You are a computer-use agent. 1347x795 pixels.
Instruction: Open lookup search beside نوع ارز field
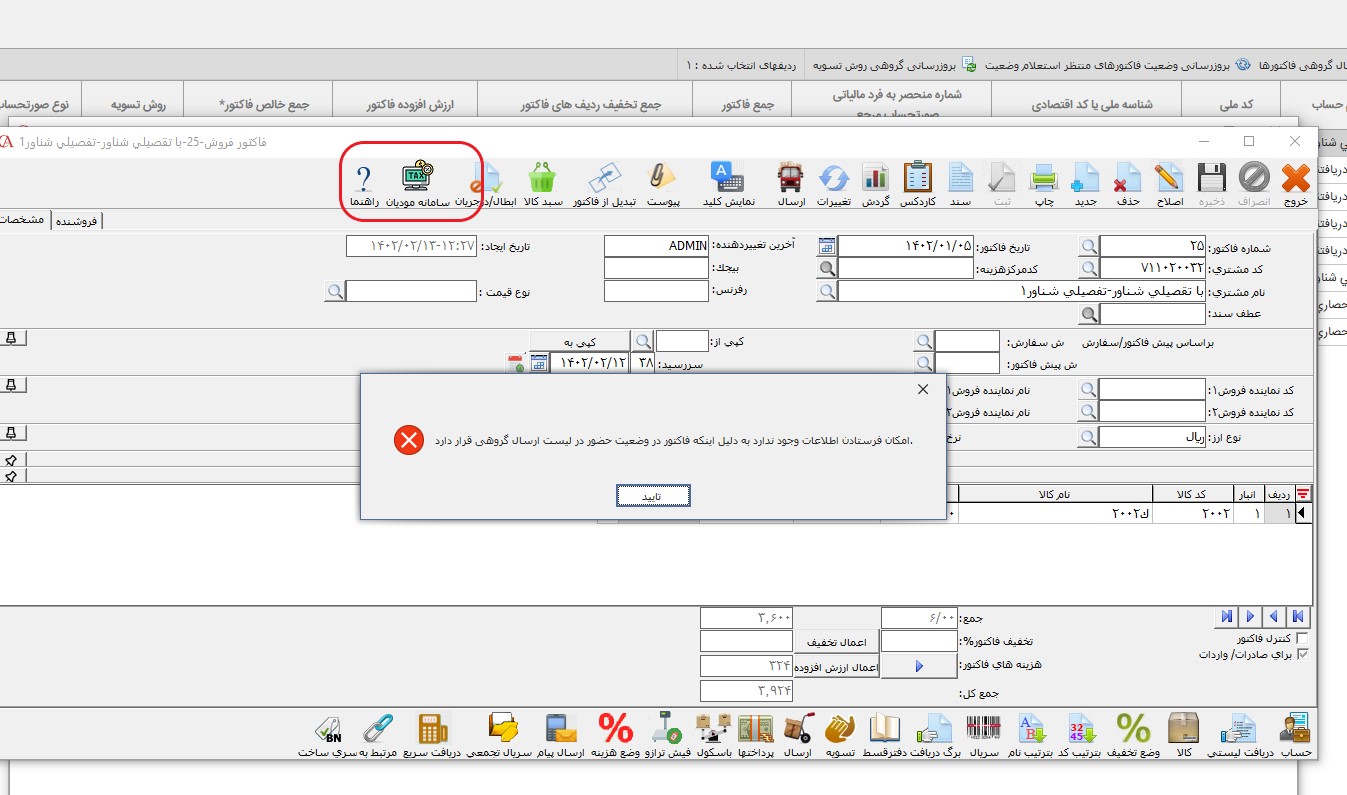click(x=1087, y=437)
